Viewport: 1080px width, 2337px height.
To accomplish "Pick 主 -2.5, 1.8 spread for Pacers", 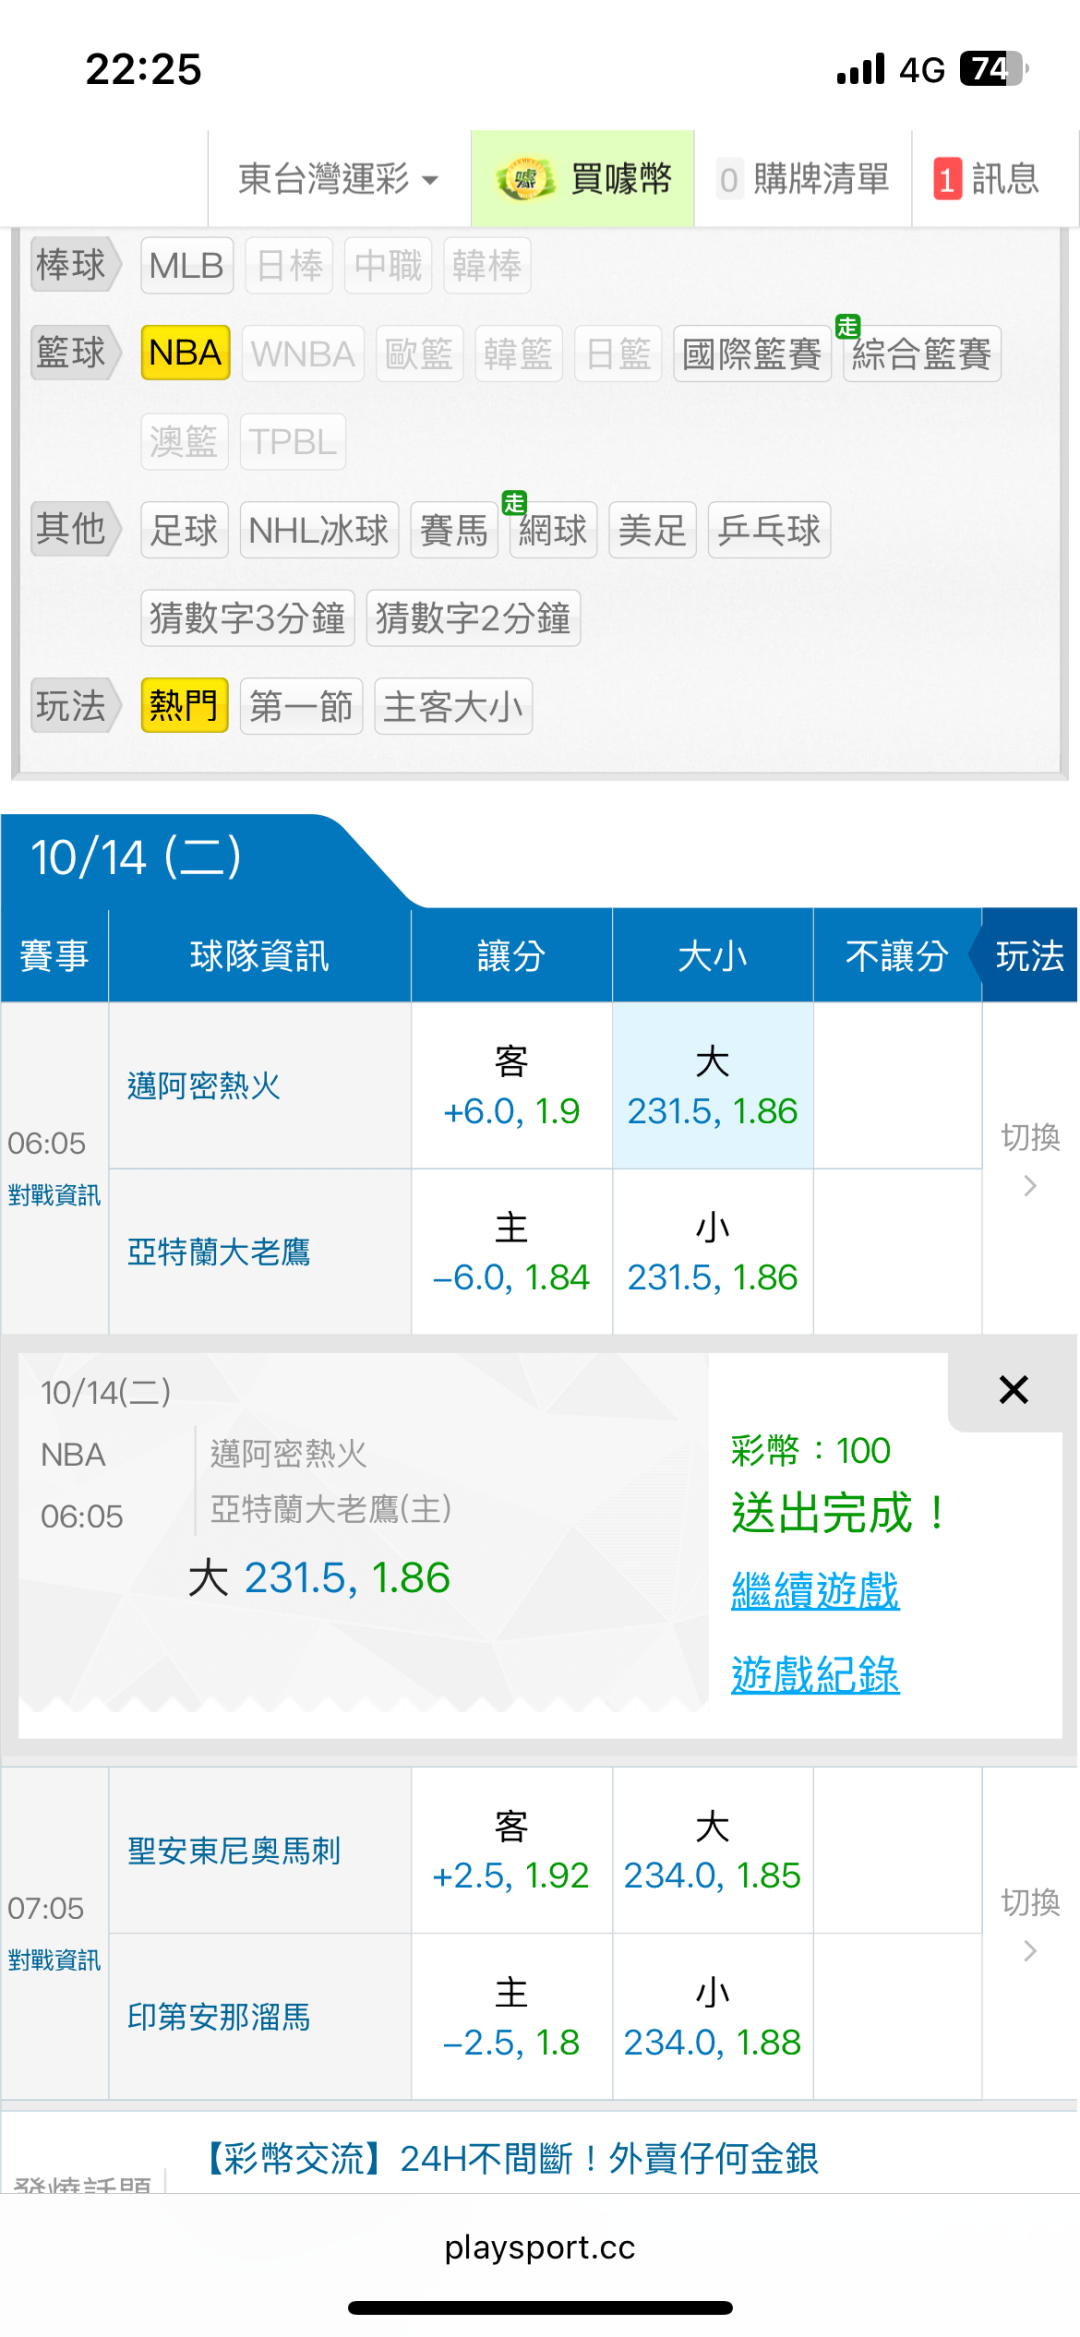I will 512,2017.
